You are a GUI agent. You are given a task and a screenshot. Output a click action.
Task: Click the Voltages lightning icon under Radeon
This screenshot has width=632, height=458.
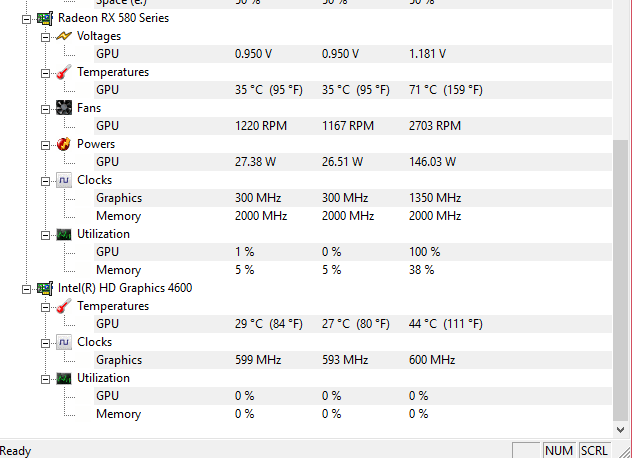(x=63, y=36)
